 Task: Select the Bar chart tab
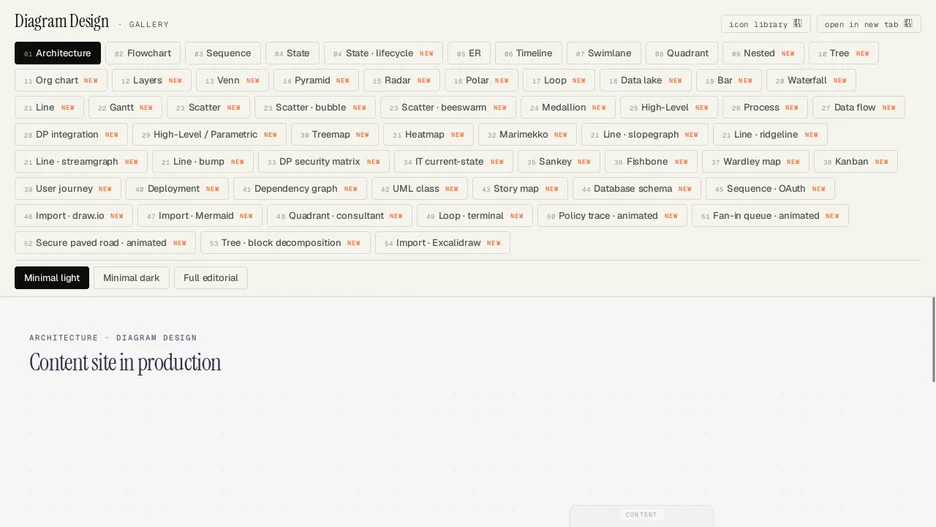pos(729,80)
